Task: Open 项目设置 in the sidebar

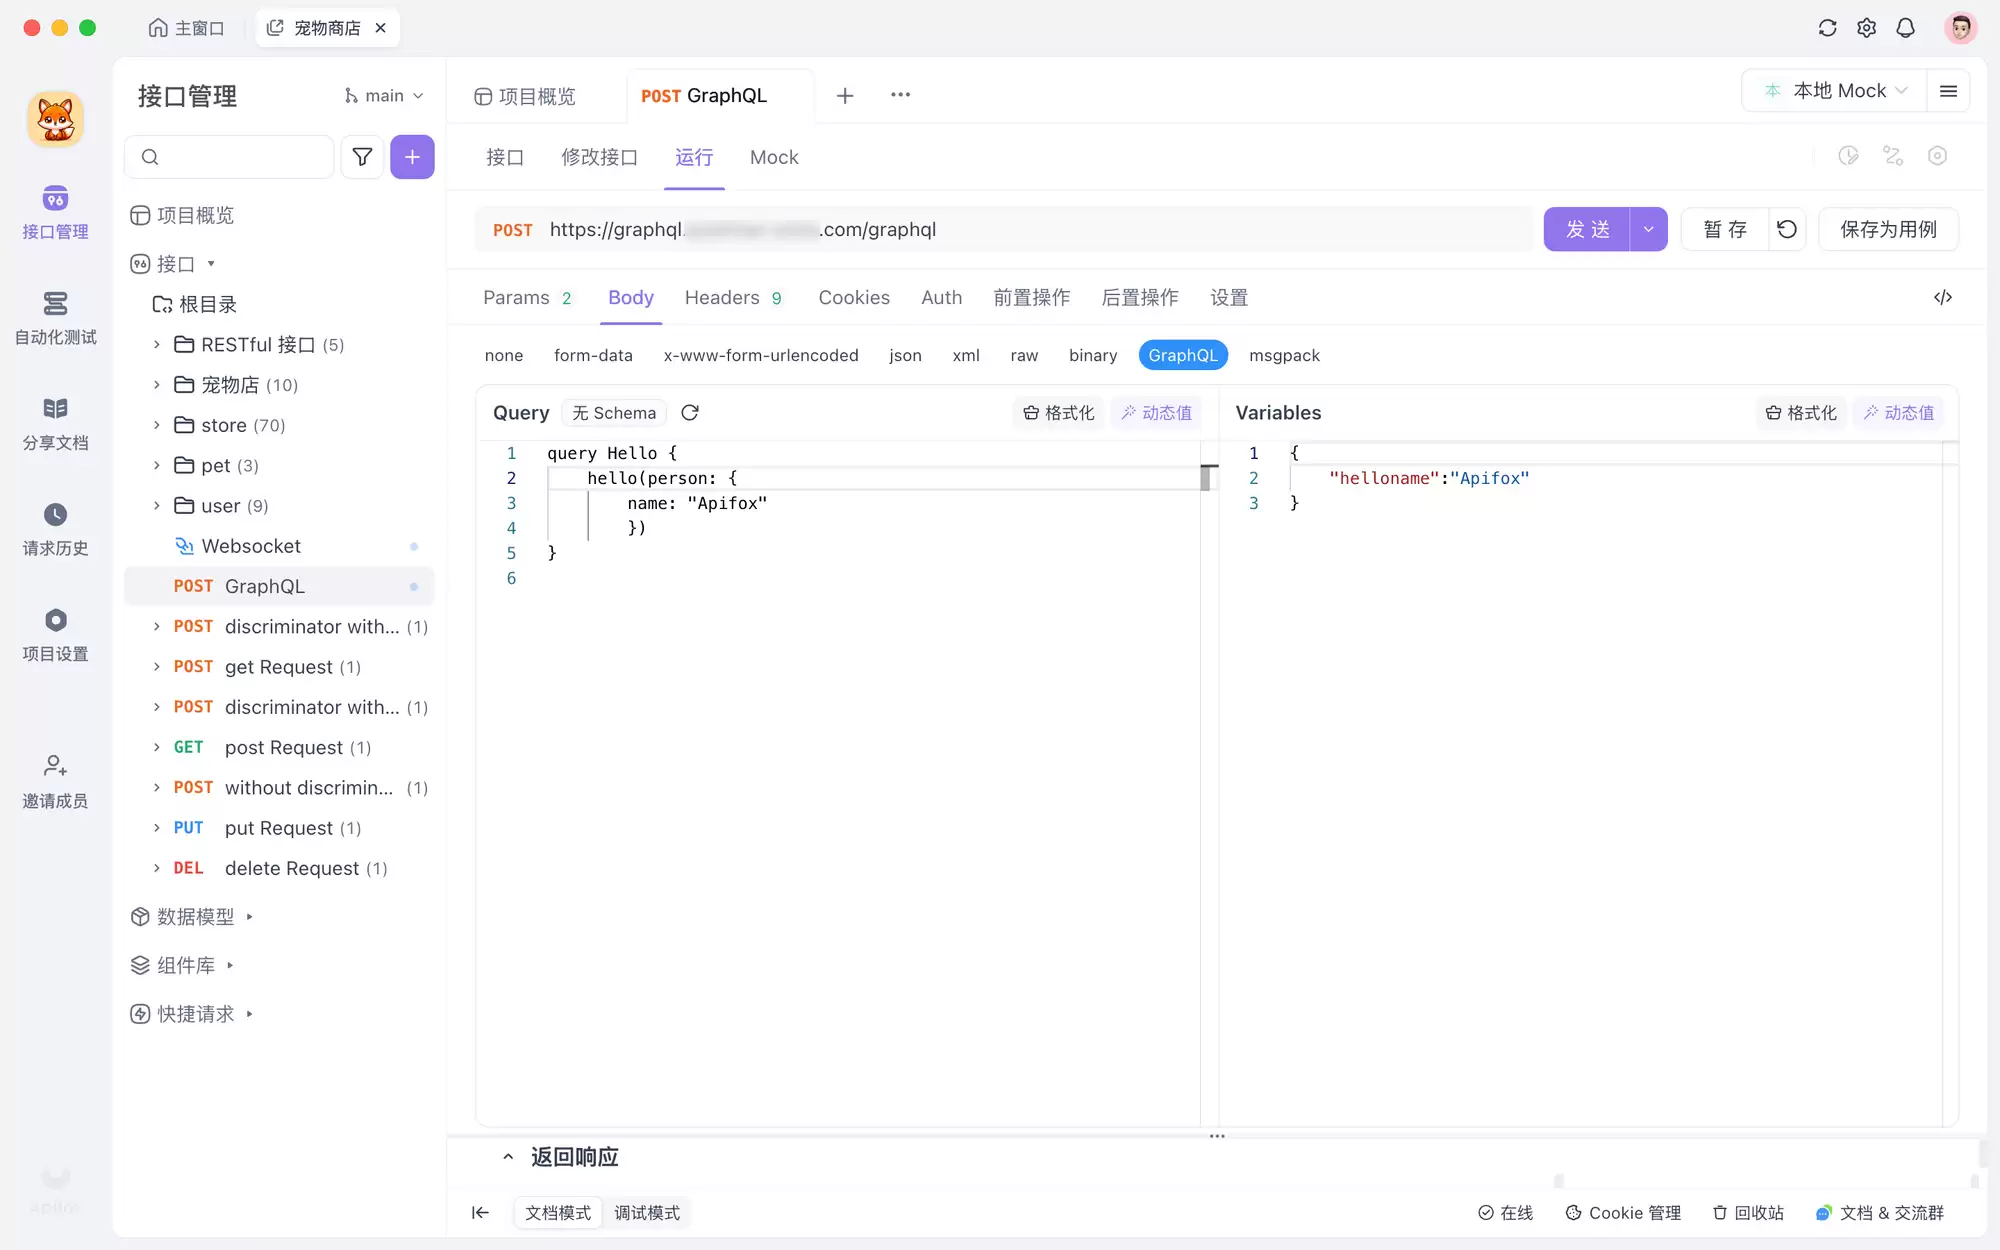Action: [x=55, y=635]
